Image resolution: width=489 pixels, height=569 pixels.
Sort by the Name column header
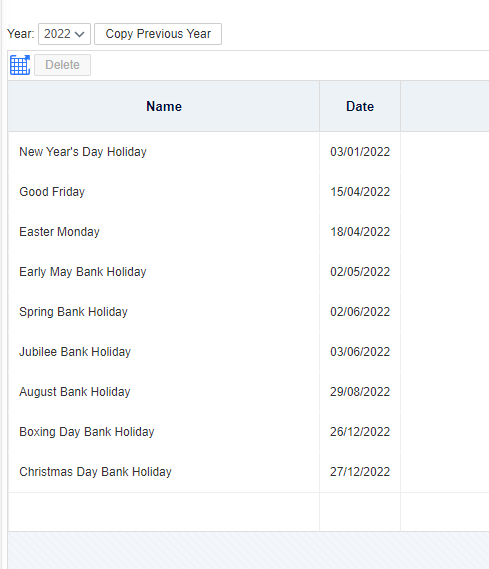[x=164, y=106]
